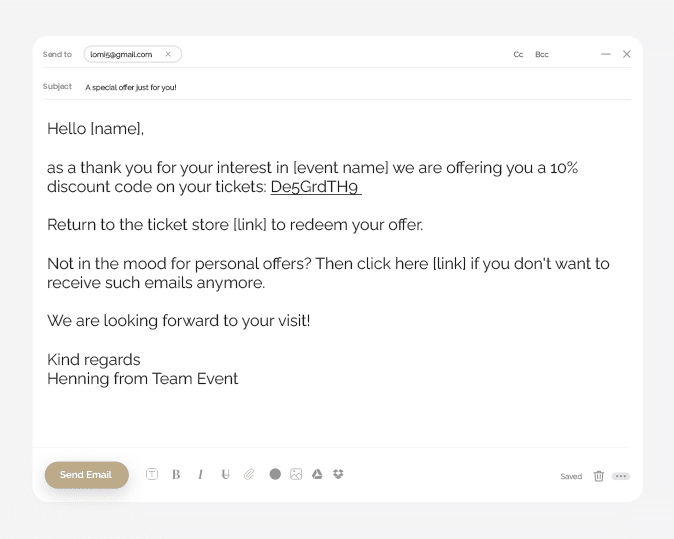Click the text formatting T icon
The height and width of the screenshot is (539, 674).
tap(152, 474)
